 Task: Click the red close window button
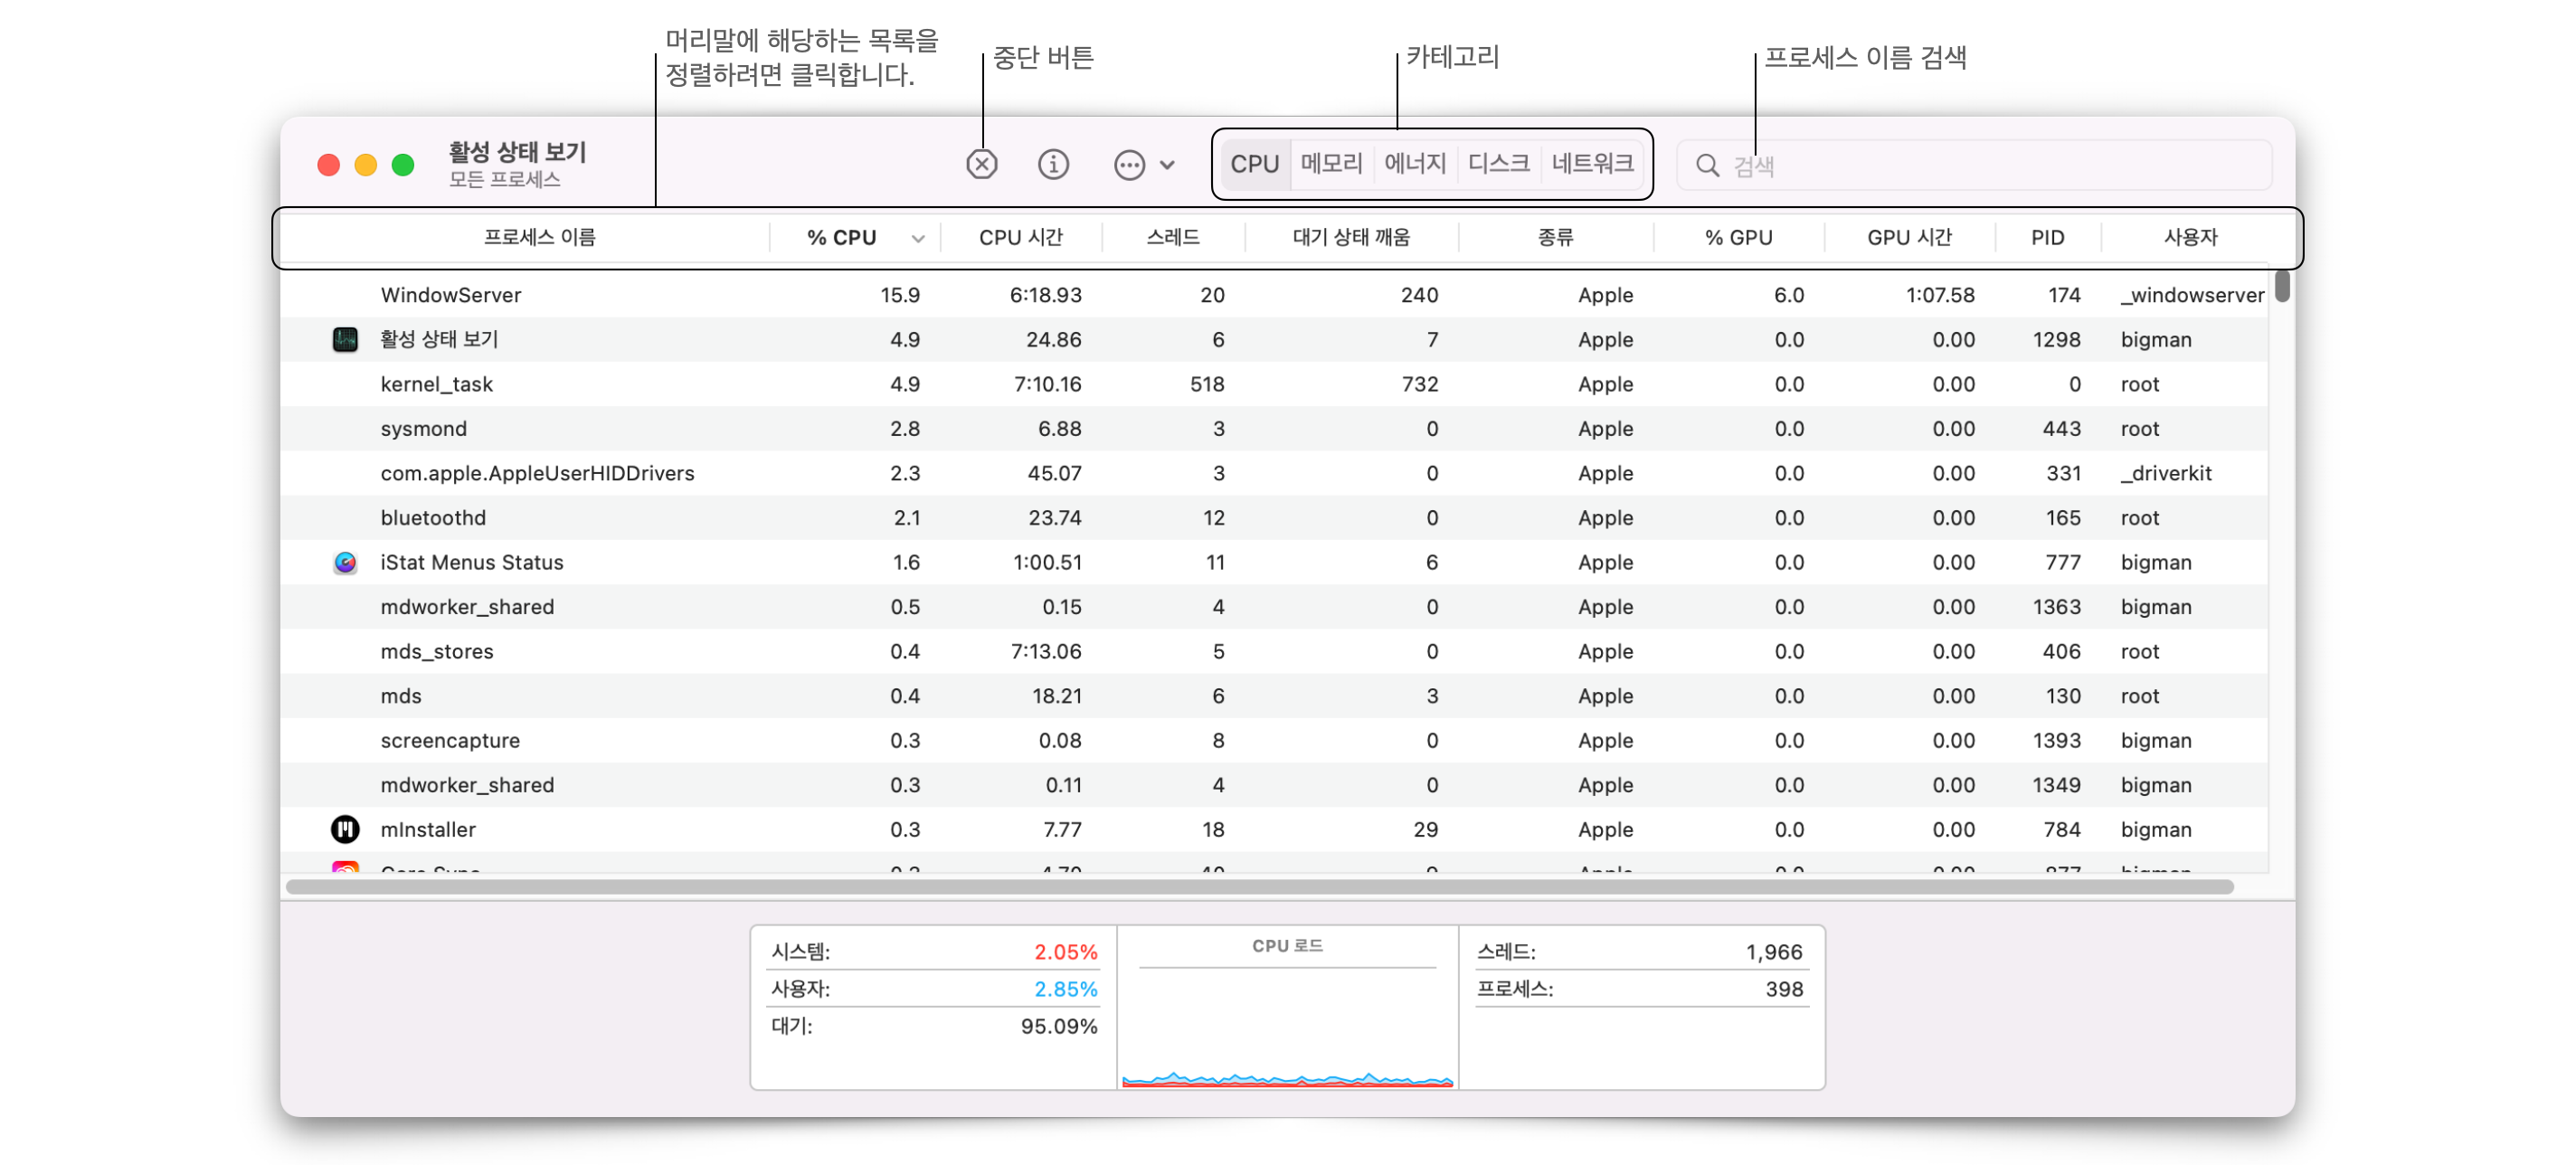[328, 165]
